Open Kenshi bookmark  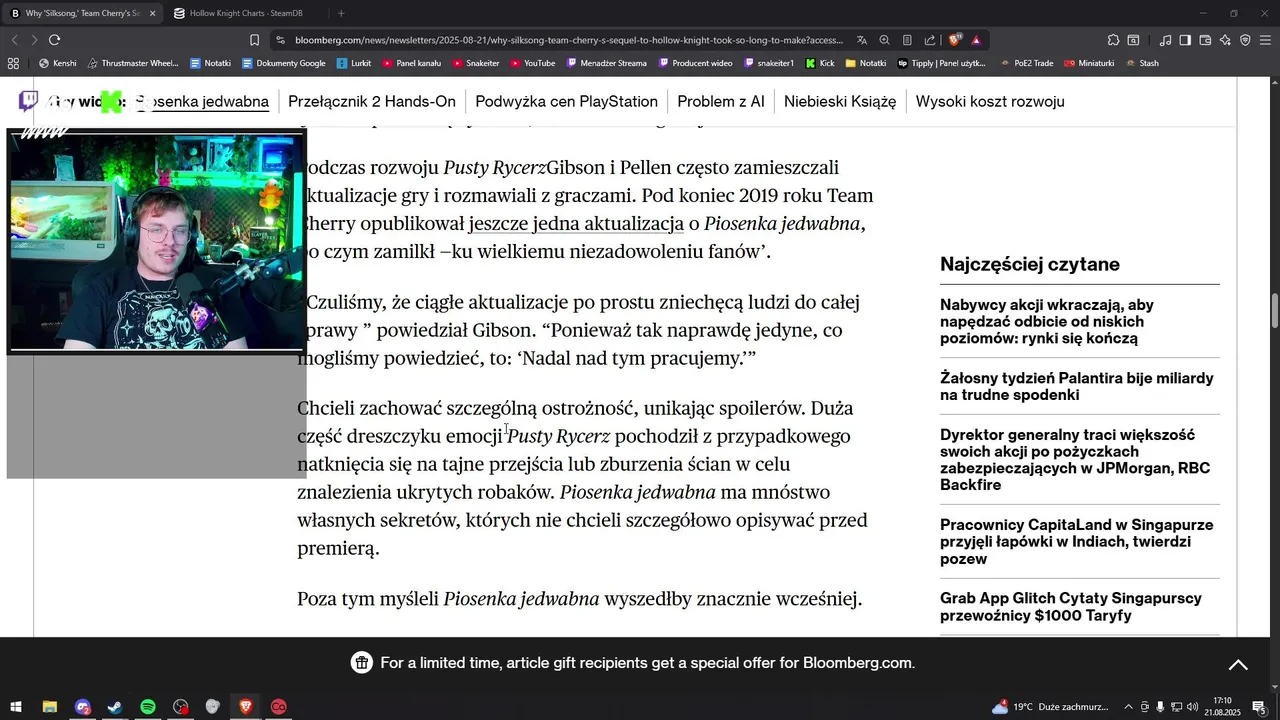pyautogui.click(x=58, y=63)
